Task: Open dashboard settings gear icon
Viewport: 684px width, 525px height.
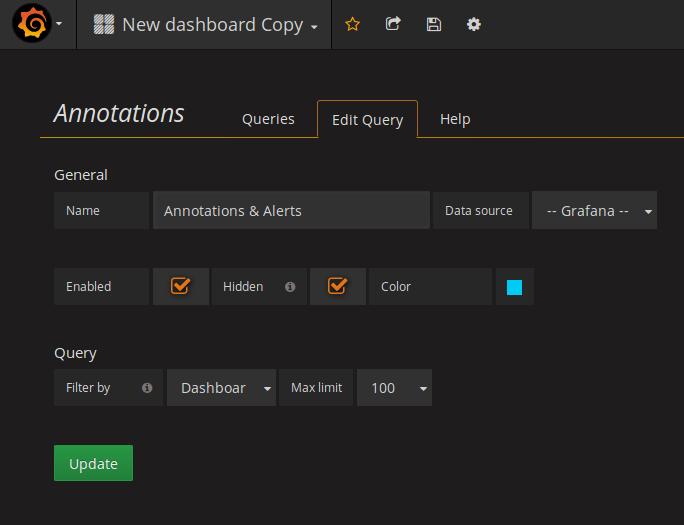Action: [474, 24]
